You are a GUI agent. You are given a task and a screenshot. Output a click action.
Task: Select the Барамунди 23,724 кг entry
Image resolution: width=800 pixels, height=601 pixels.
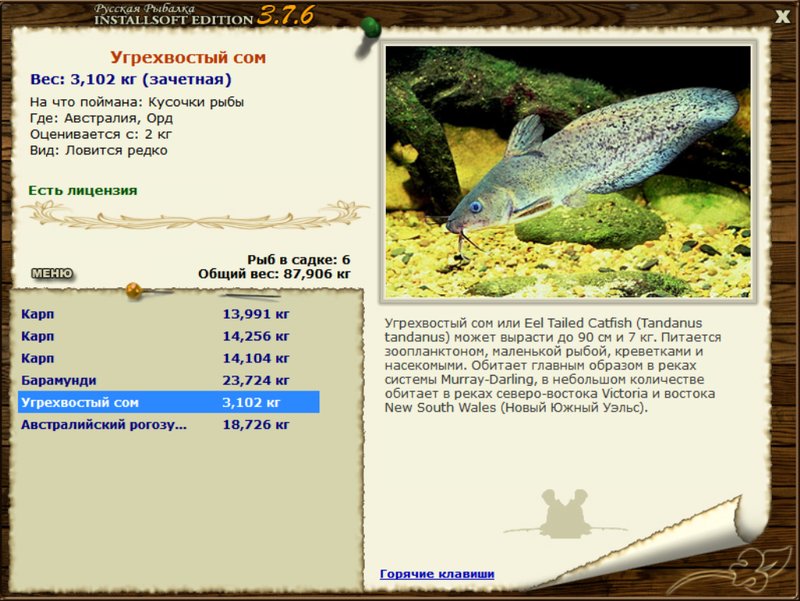168,380
